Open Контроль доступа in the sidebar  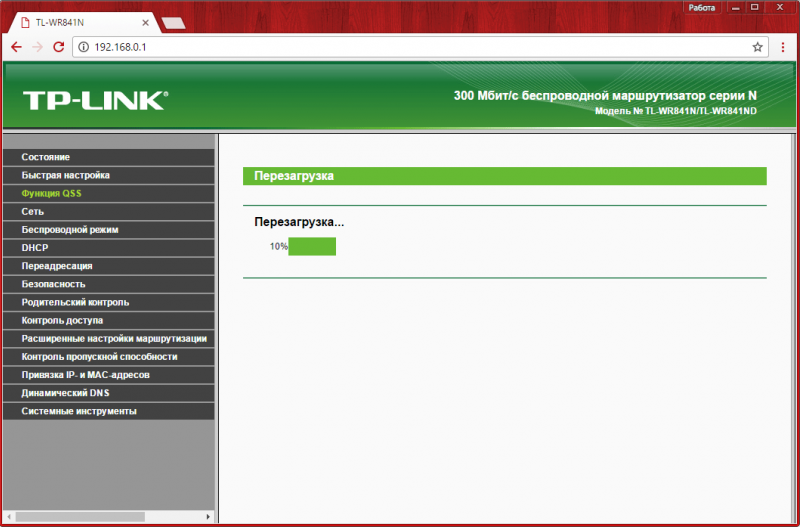tap(109, 320)
